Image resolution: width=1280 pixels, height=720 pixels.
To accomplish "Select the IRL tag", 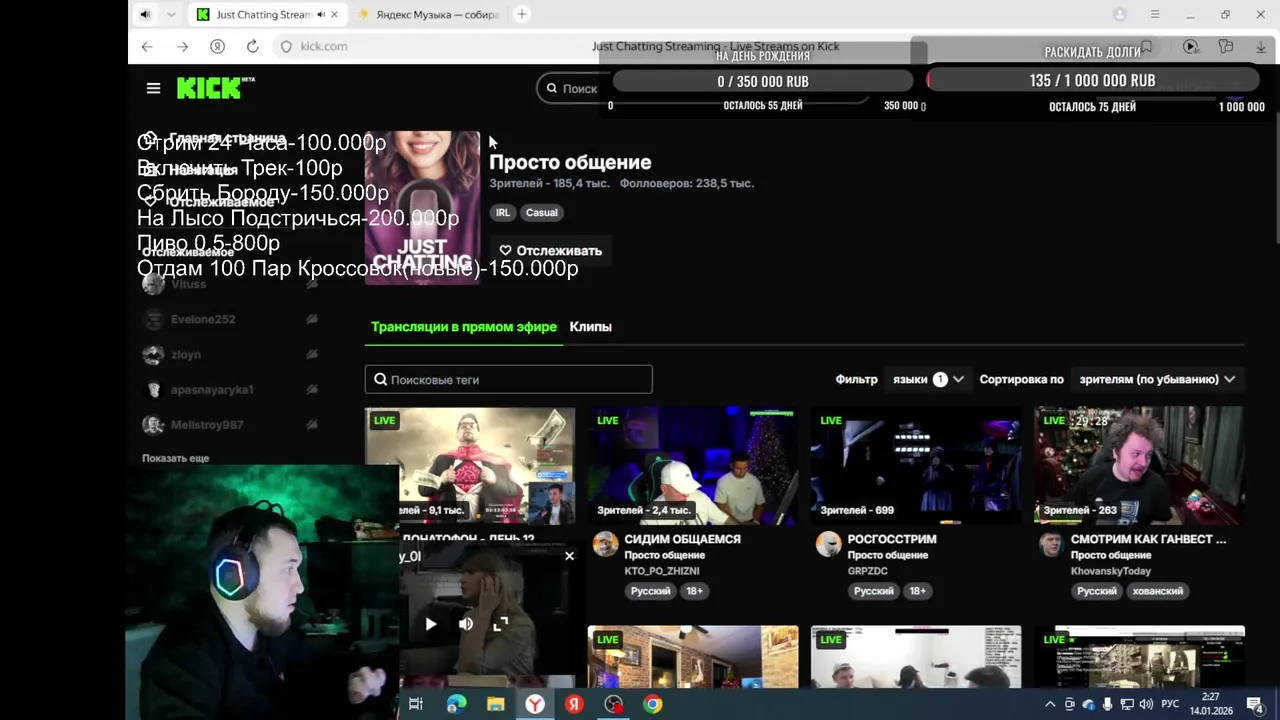I will tap(503, 212).
